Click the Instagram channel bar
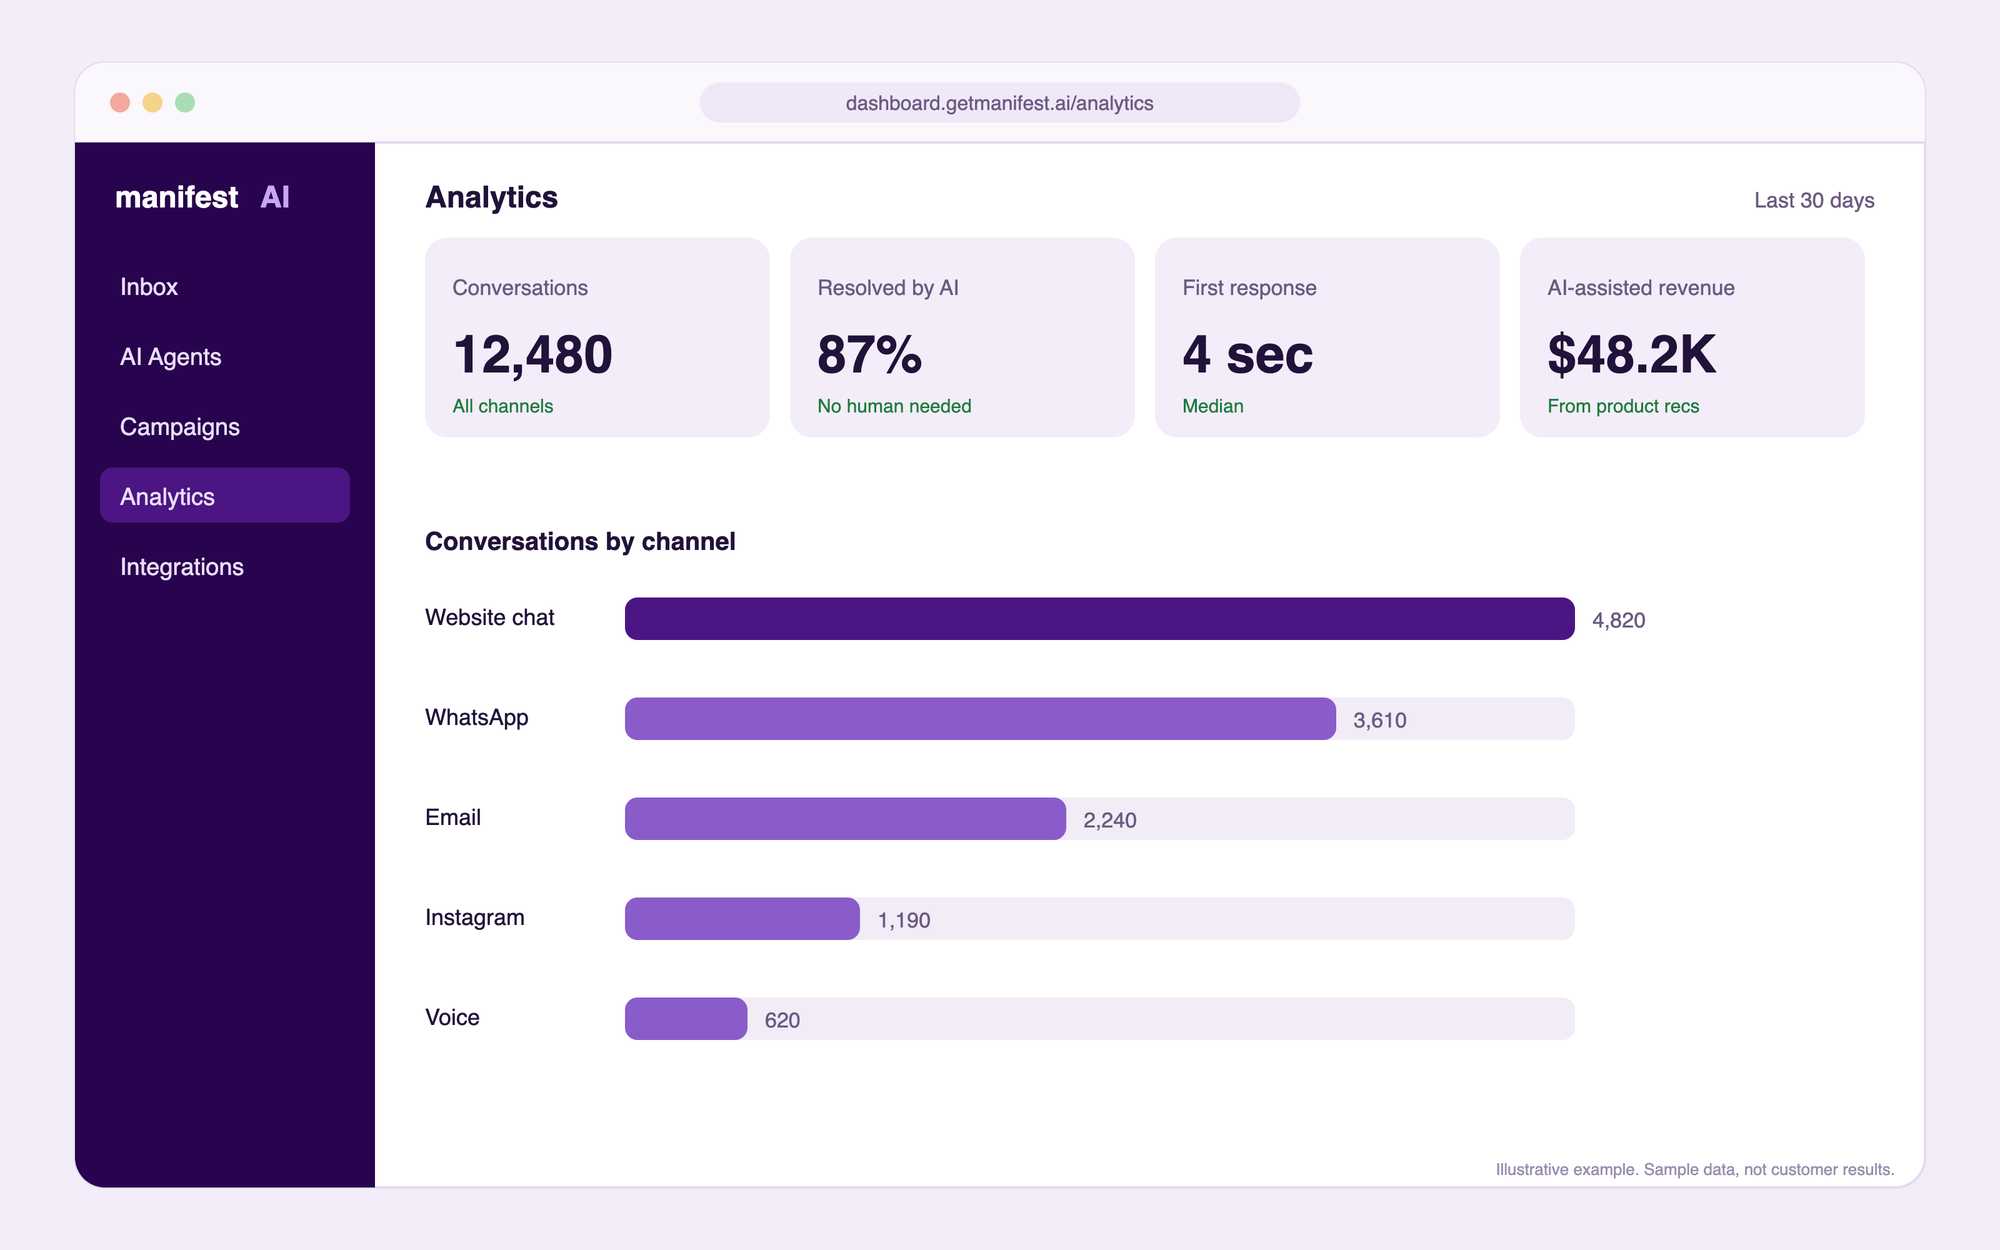Image resolution: width=2000 pixels, height=1250 pixels. click(742, 919)
